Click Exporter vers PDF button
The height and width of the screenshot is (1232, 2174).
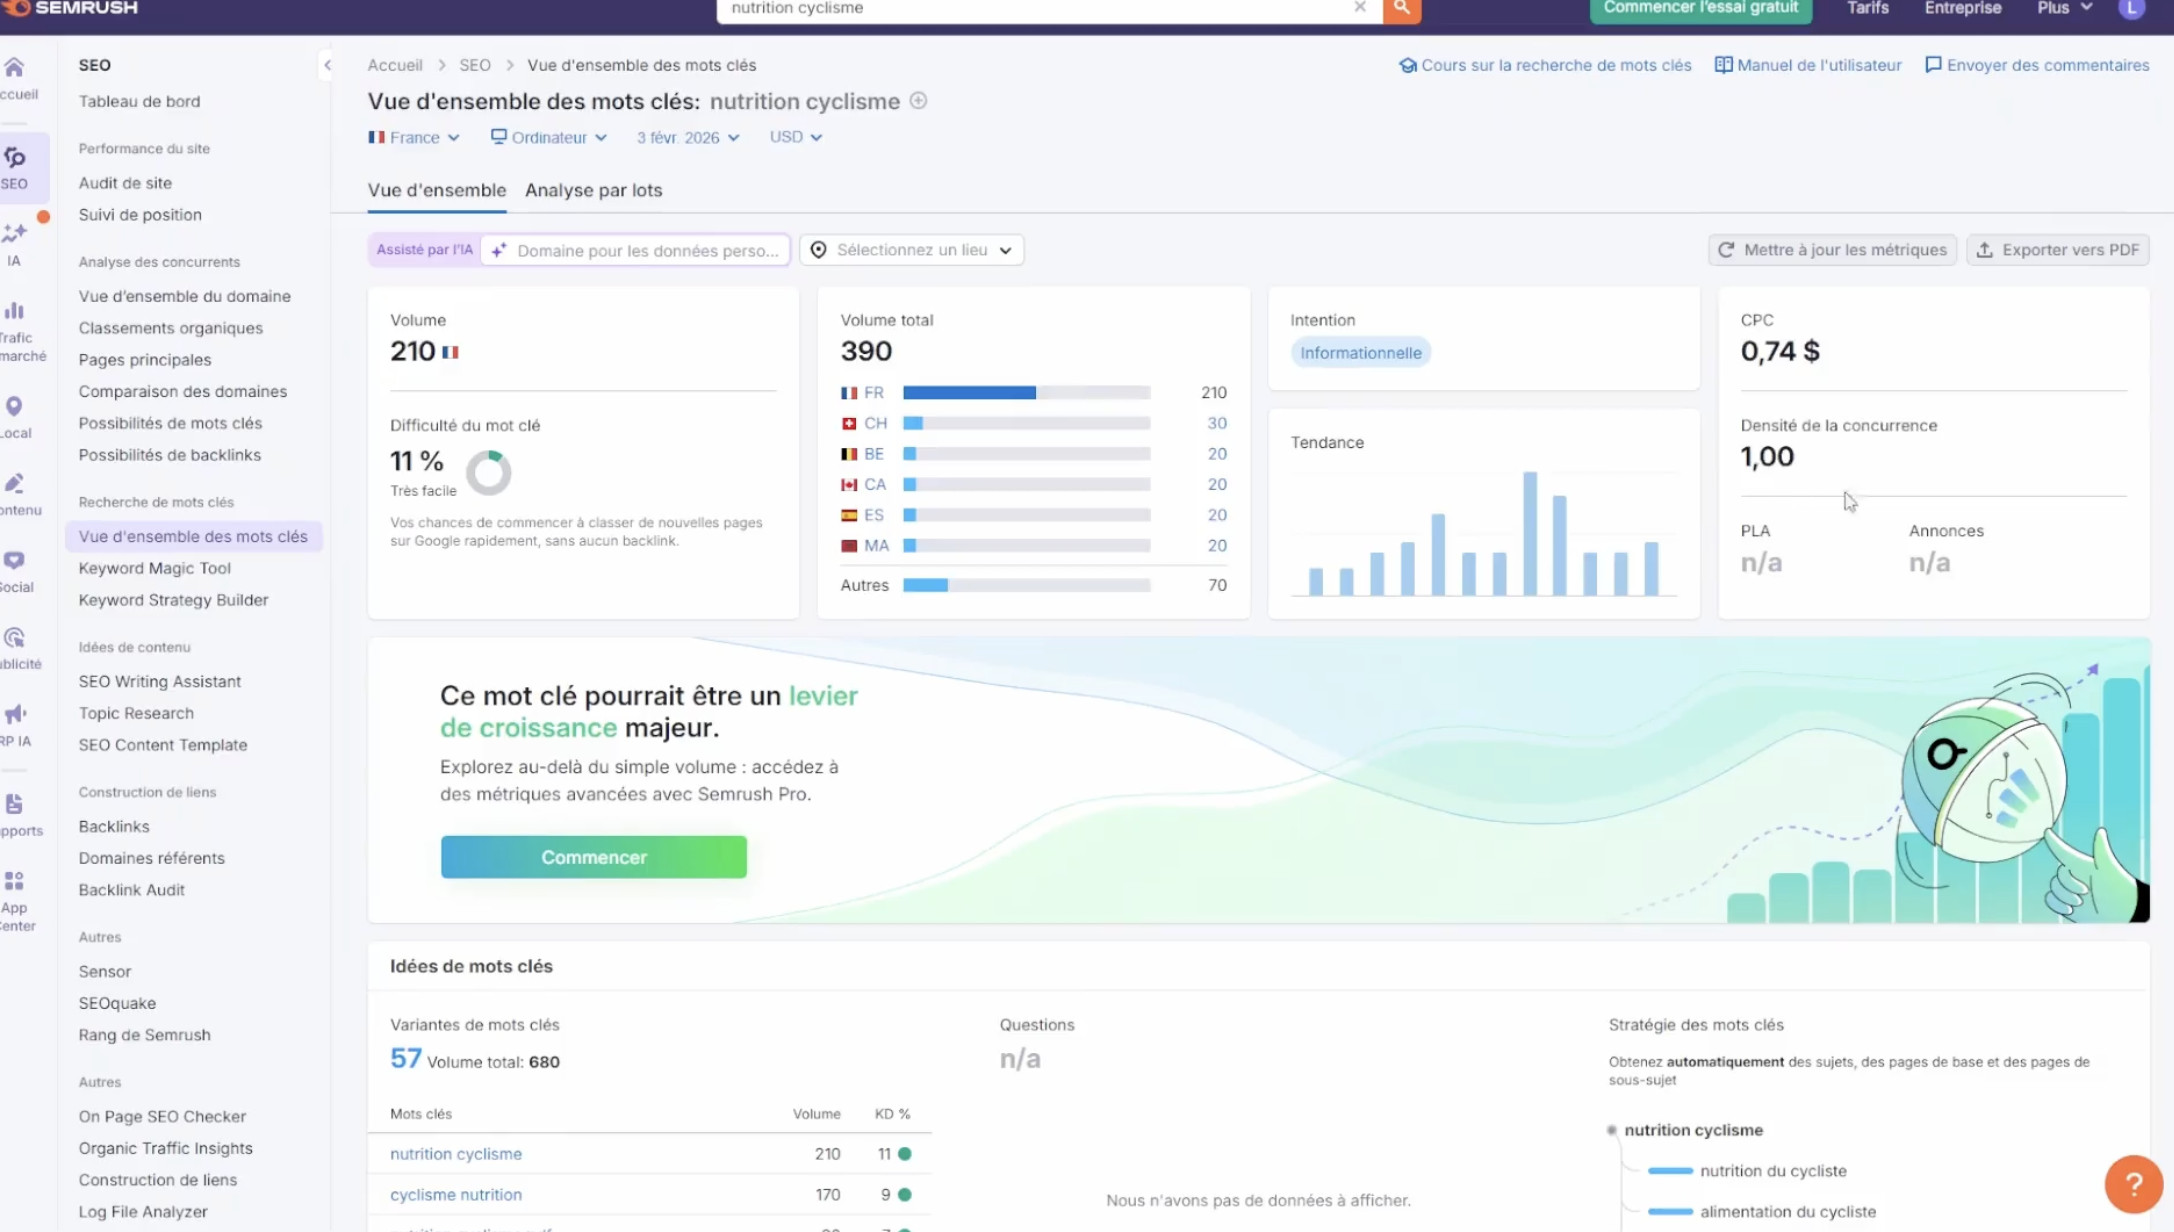2058,250
